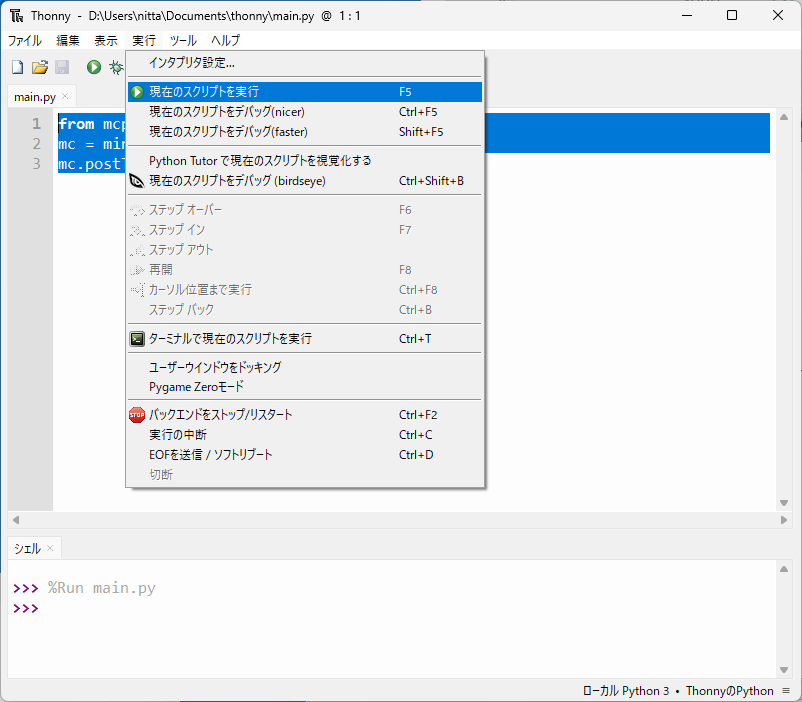
Task: Click the ローカル Python 3 status bar text
Action: [621, 691]
